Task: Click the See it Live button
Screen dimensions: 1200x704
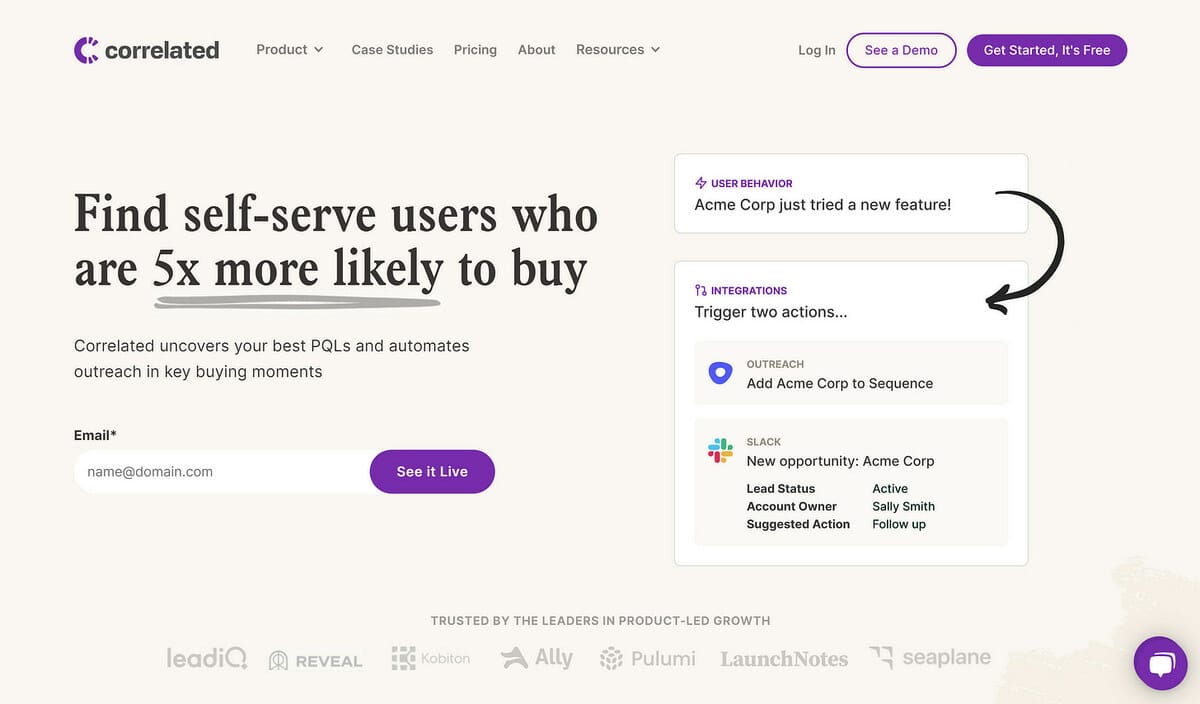Action: tap(432, 472)
